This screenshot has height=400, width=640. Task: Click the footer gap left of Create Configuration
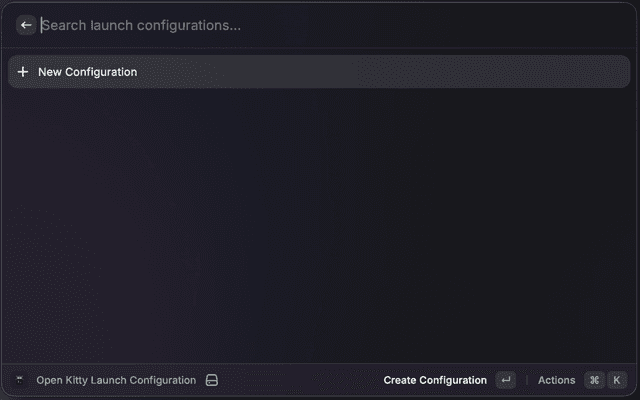click(x=300, y=380)
